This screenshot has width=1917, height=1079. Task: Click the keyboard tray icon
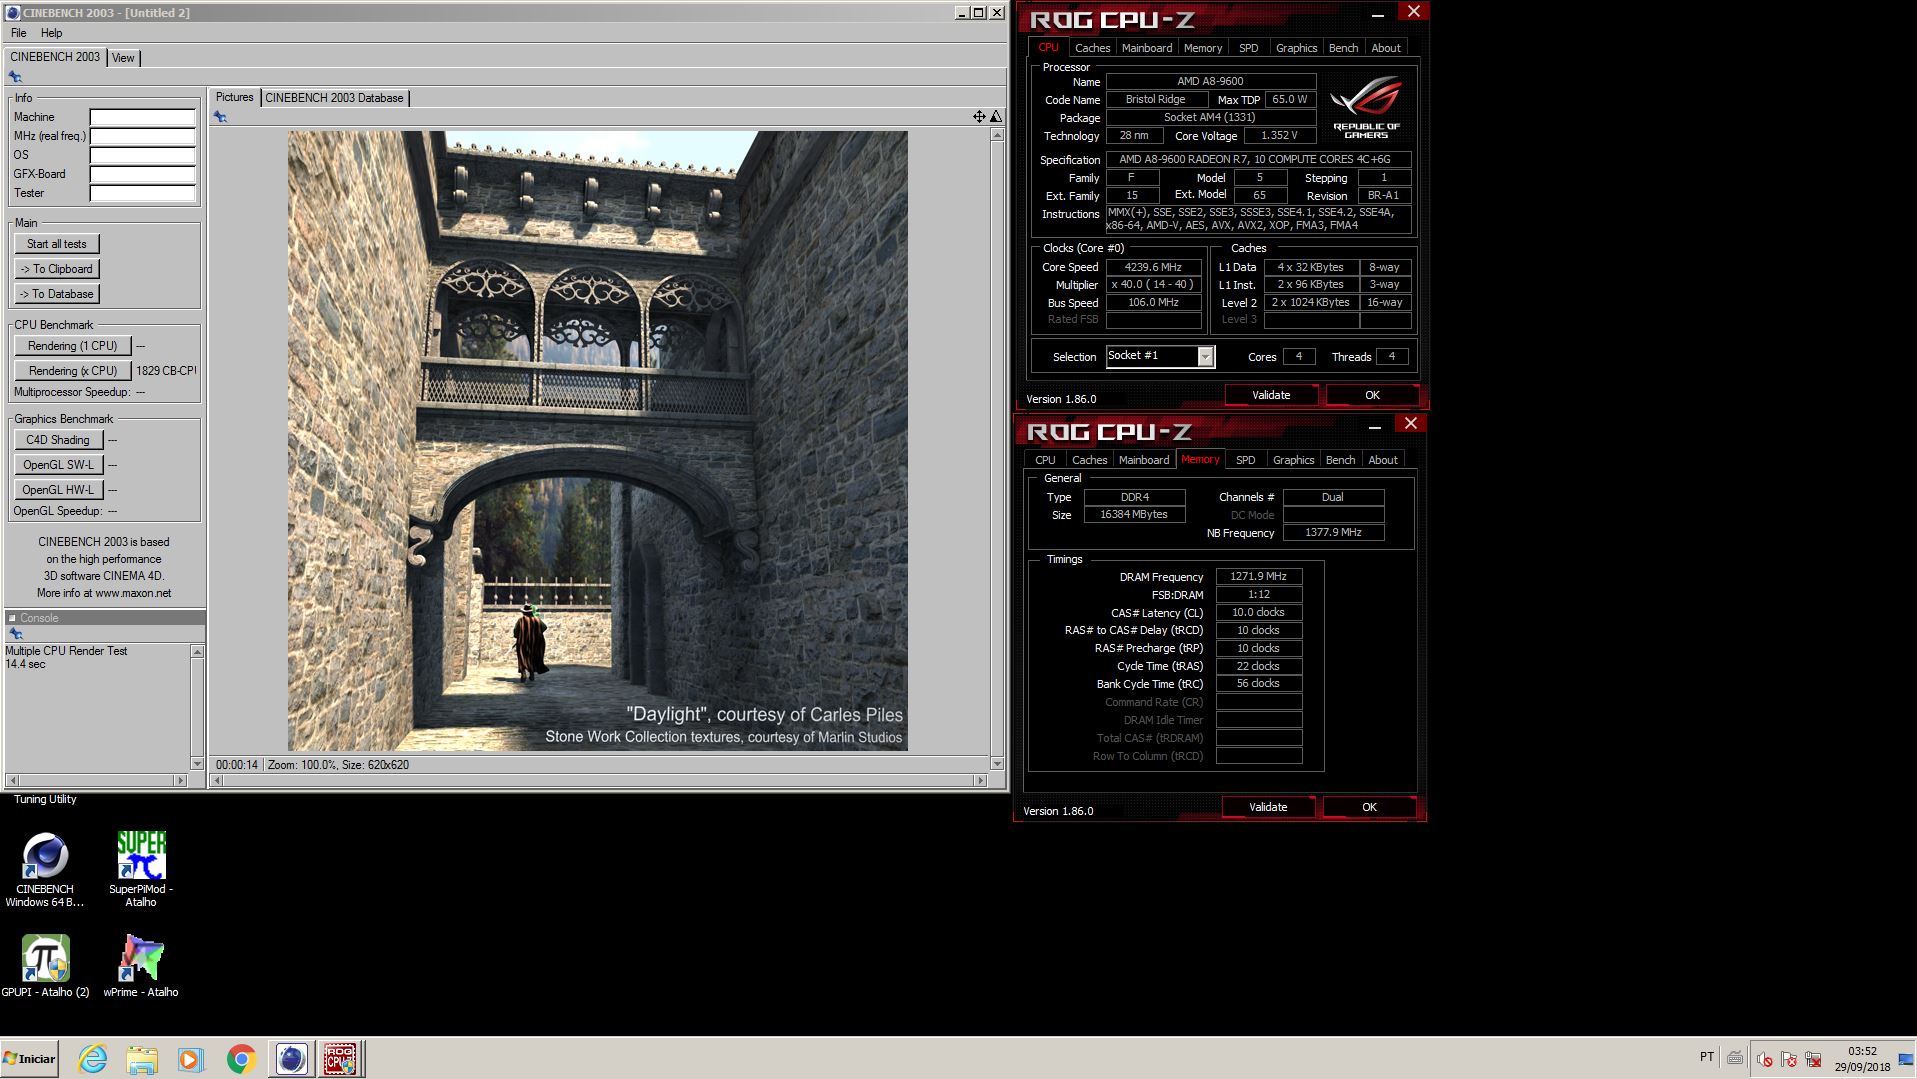pos(1735,1058)
